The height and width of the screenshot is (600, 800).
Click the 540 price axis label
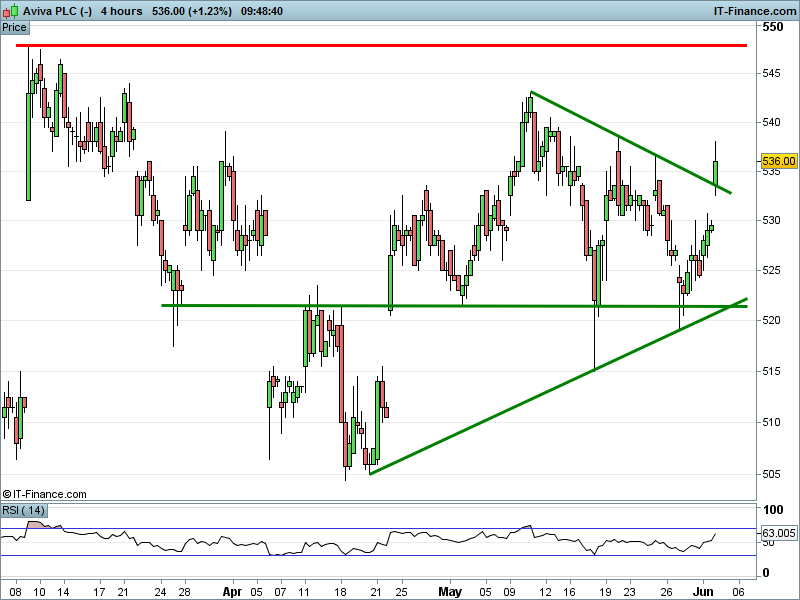point(771,122)
